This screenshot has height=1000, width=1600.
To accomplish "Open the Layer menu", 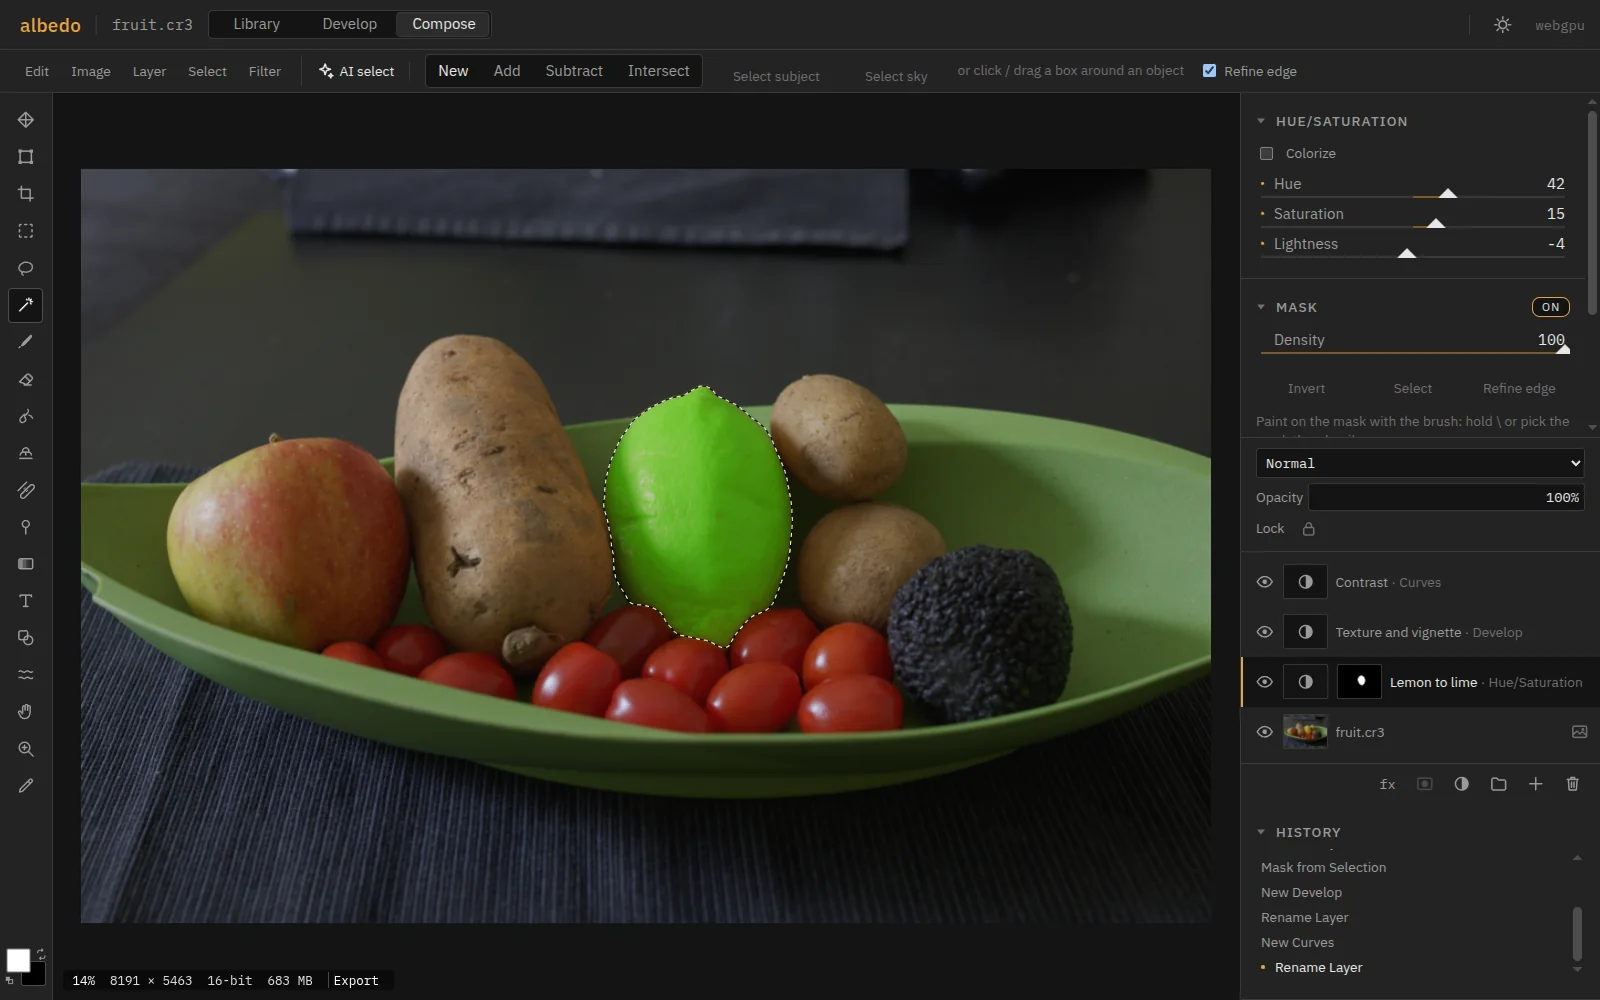I will point(149,71).
